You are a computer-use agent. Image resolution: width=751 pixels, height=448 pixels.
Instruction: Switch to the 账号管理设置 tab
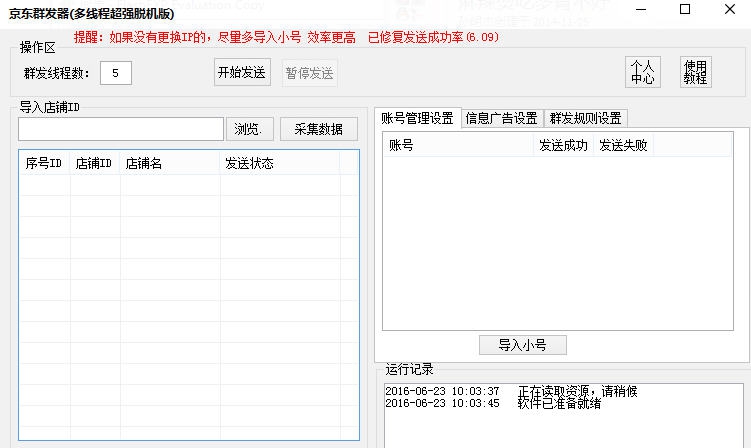click(x=418, y=118)
